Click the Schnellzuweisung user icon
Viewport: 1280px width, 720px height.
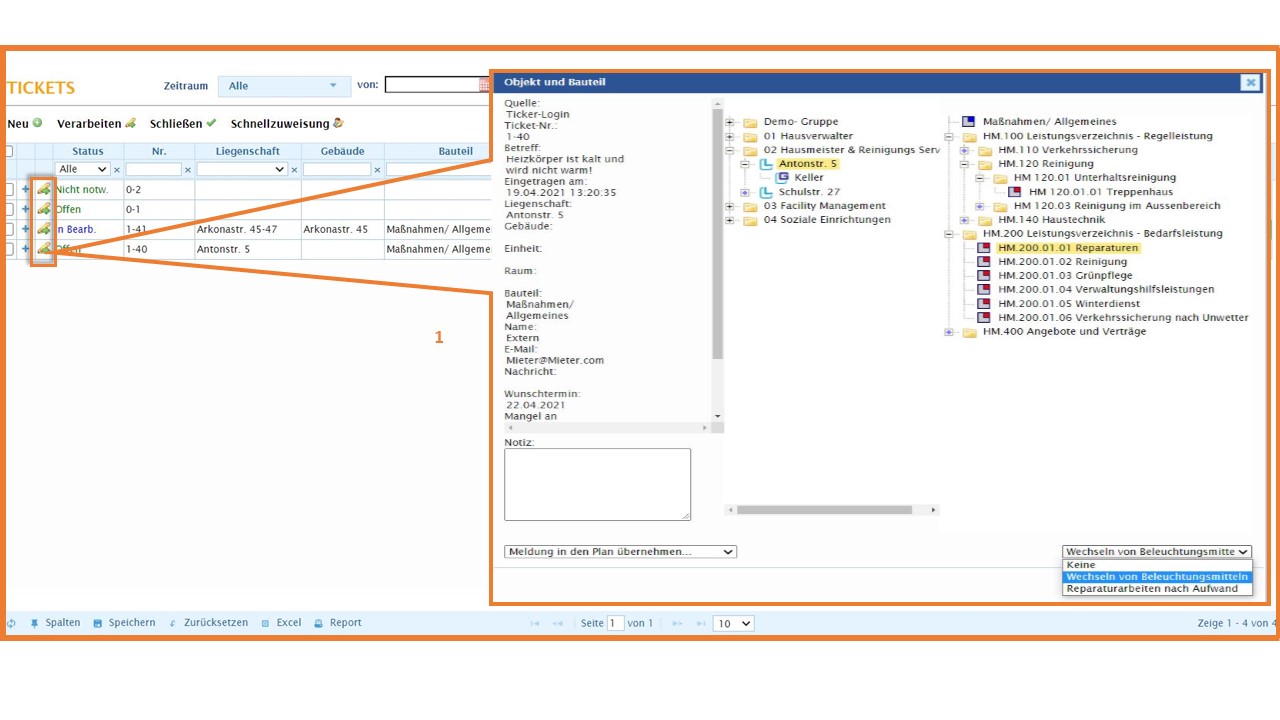338,123
